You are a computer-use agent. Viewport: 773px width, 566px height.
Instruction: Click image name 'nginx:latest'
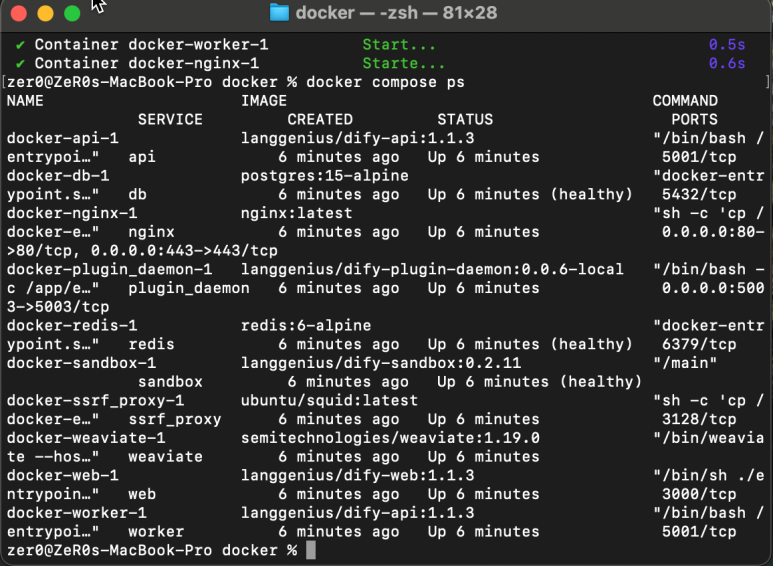296,213
